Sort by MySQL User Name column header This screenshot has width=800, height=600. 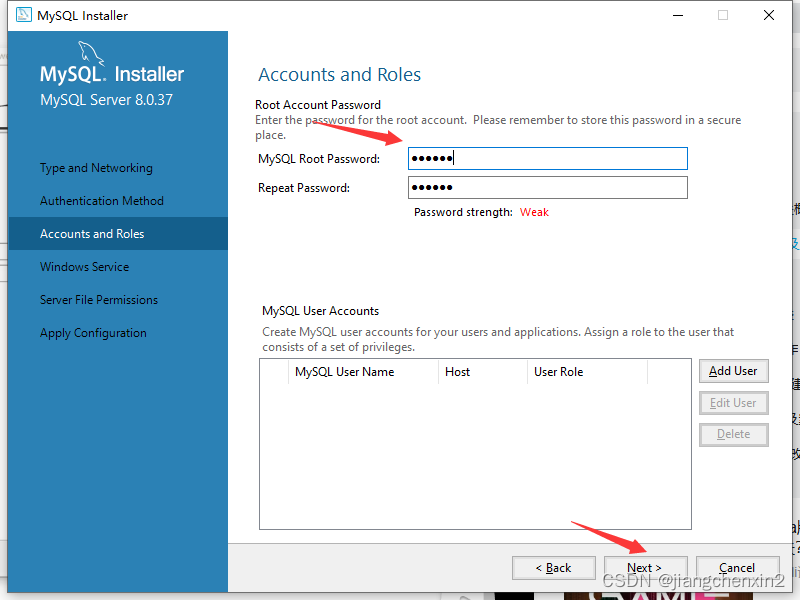363,372
